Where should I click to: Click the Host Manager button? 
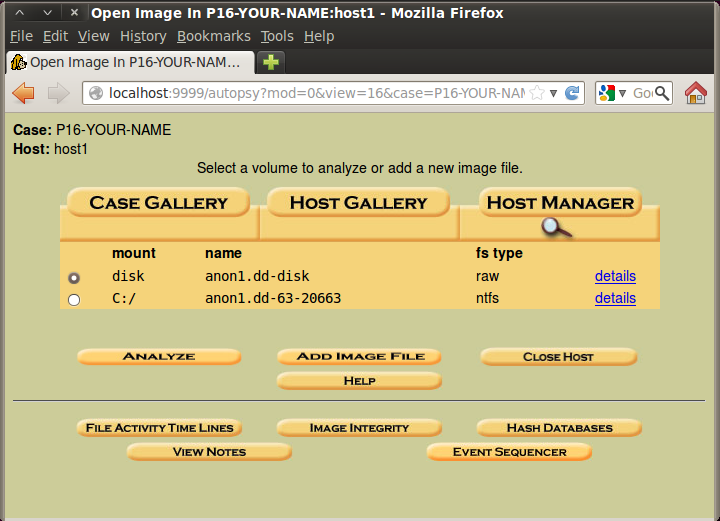point(560,202)
